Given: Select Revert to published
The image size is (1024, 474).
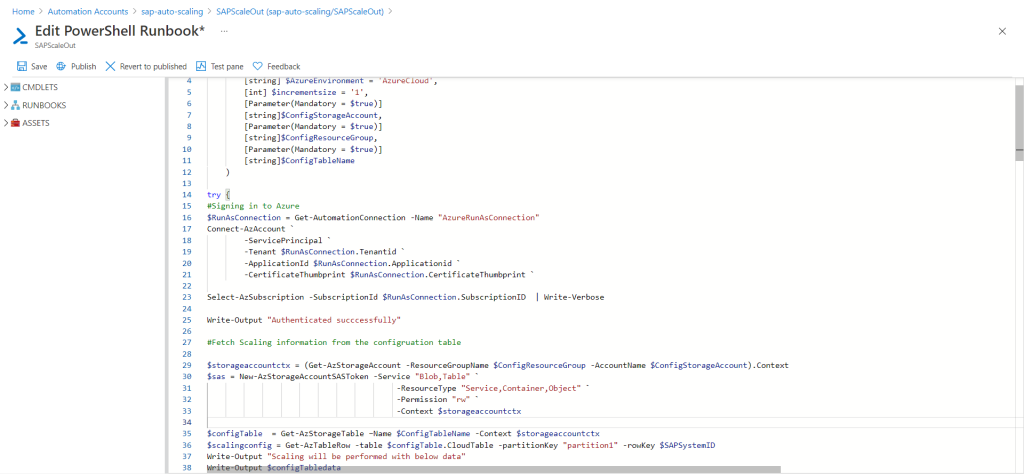Looking at the screenshot, I should [146, 67].
